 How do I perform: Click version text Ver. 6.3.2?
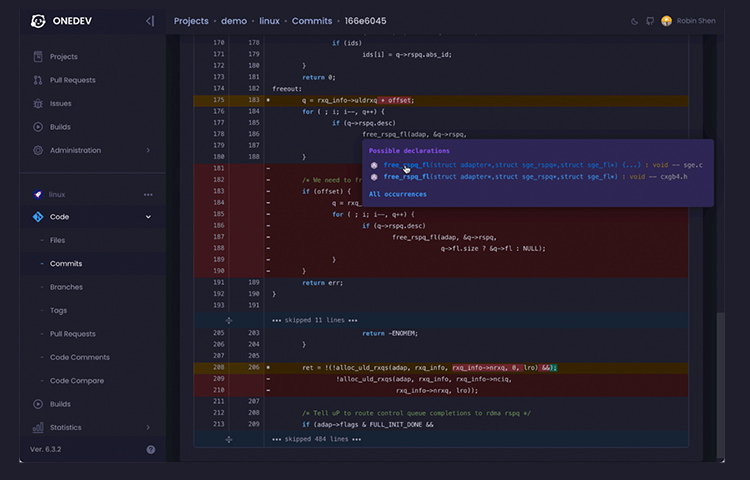[x=45, y=449]
